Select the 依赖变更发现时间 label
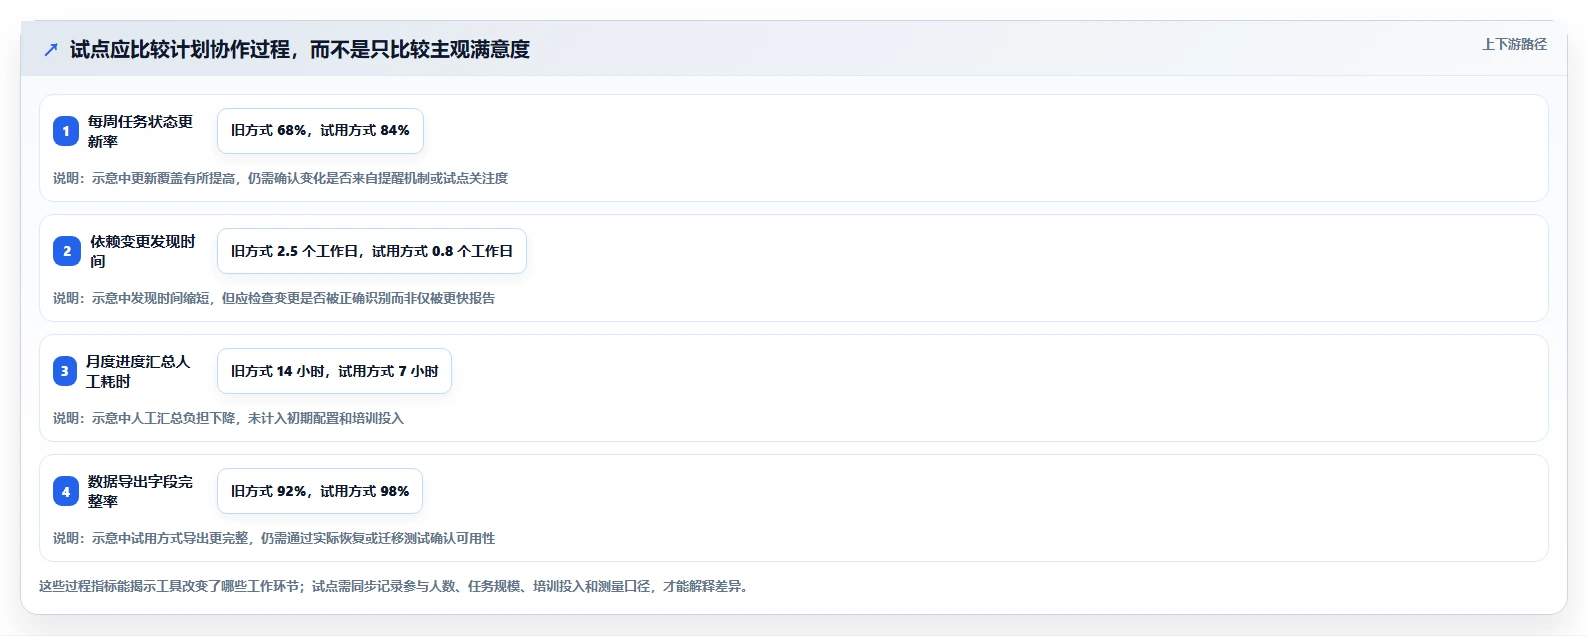Viewport: 1588px width, 636px height. click(x=143, y=251)
